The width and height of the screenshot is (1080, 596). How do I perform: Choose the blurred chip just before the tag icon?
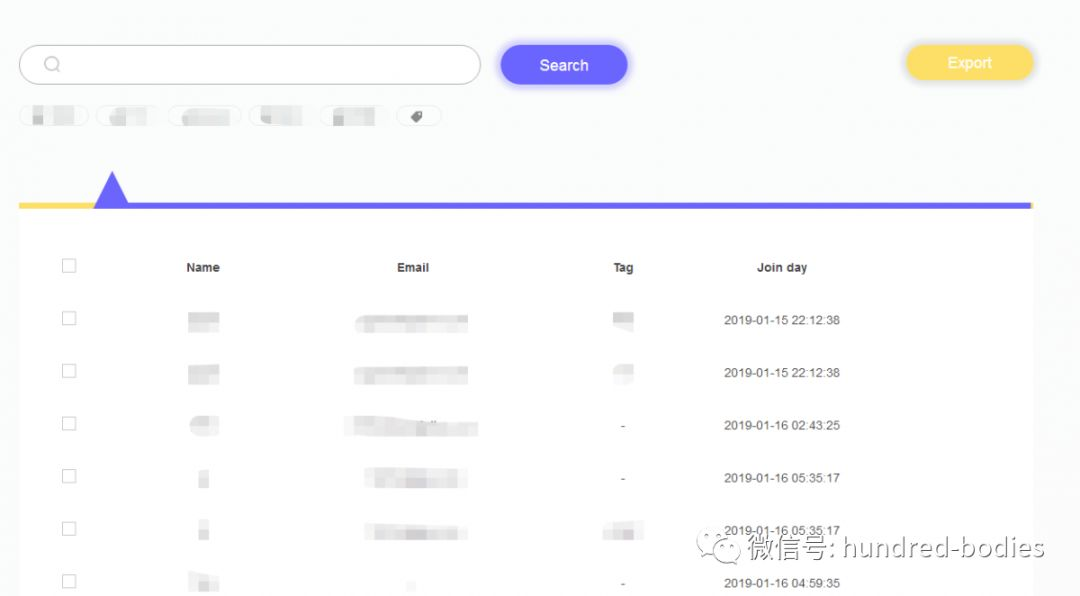coord(354,117)
